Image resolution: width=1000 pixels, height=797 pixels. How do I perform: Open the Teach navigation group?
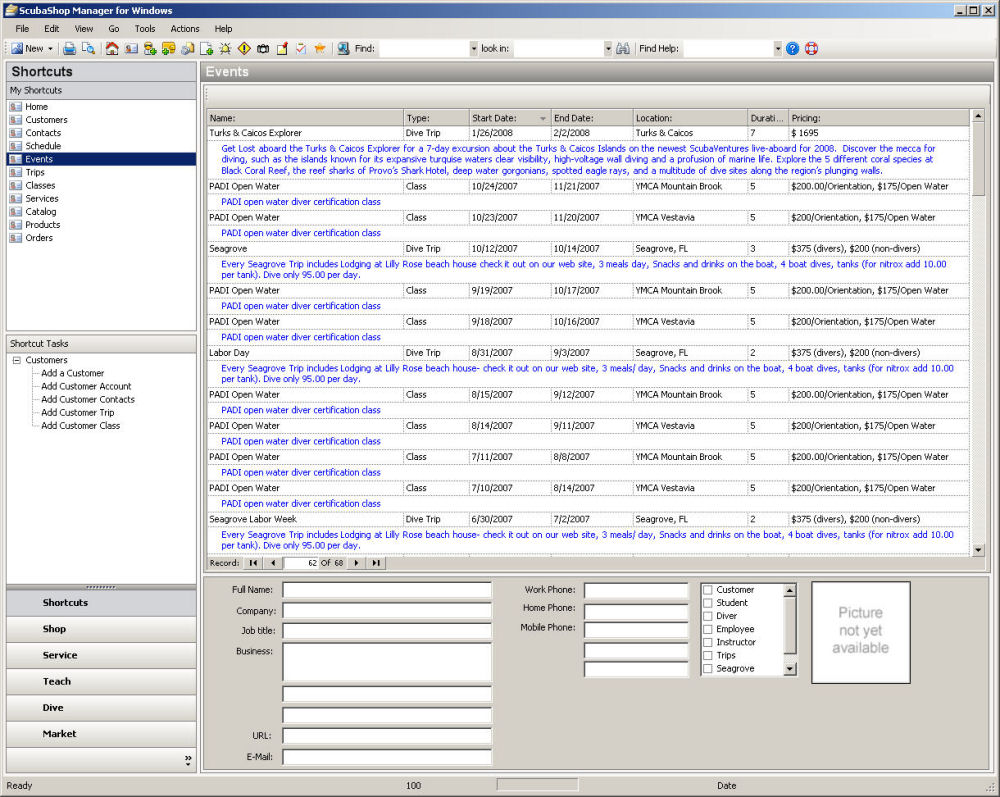point(101,682)
